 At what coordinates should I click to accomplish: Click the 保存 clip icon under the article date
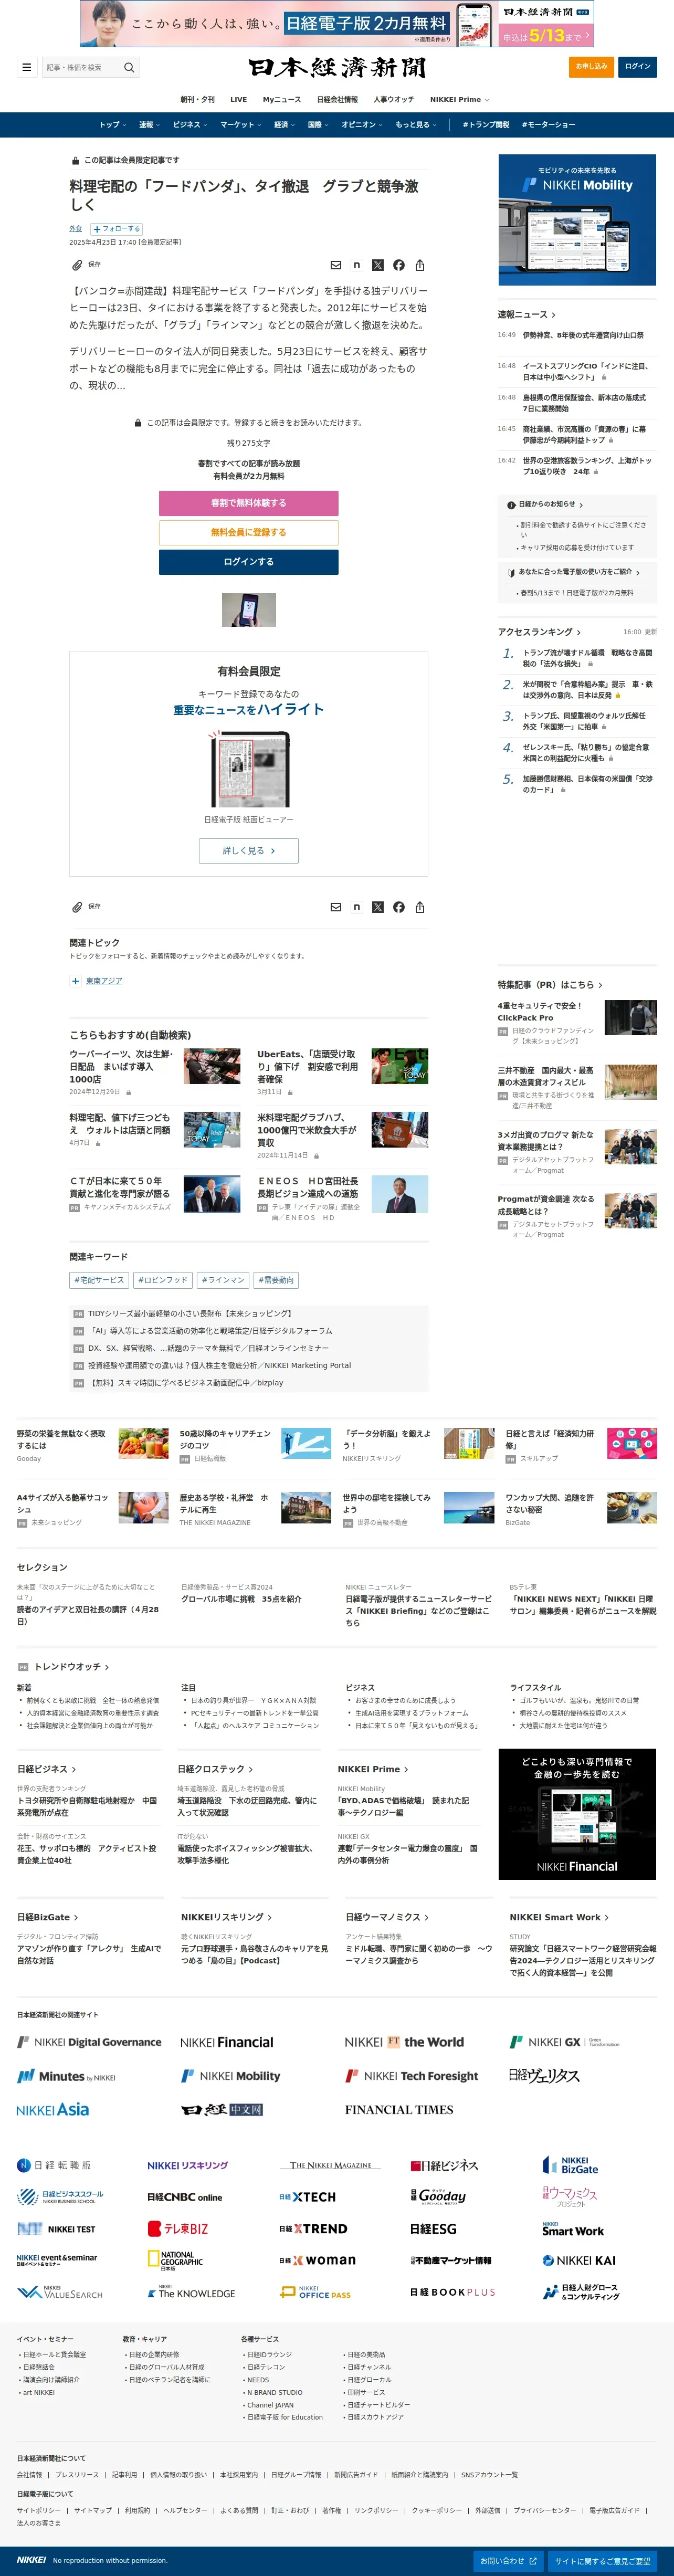(x=77, y=265)
